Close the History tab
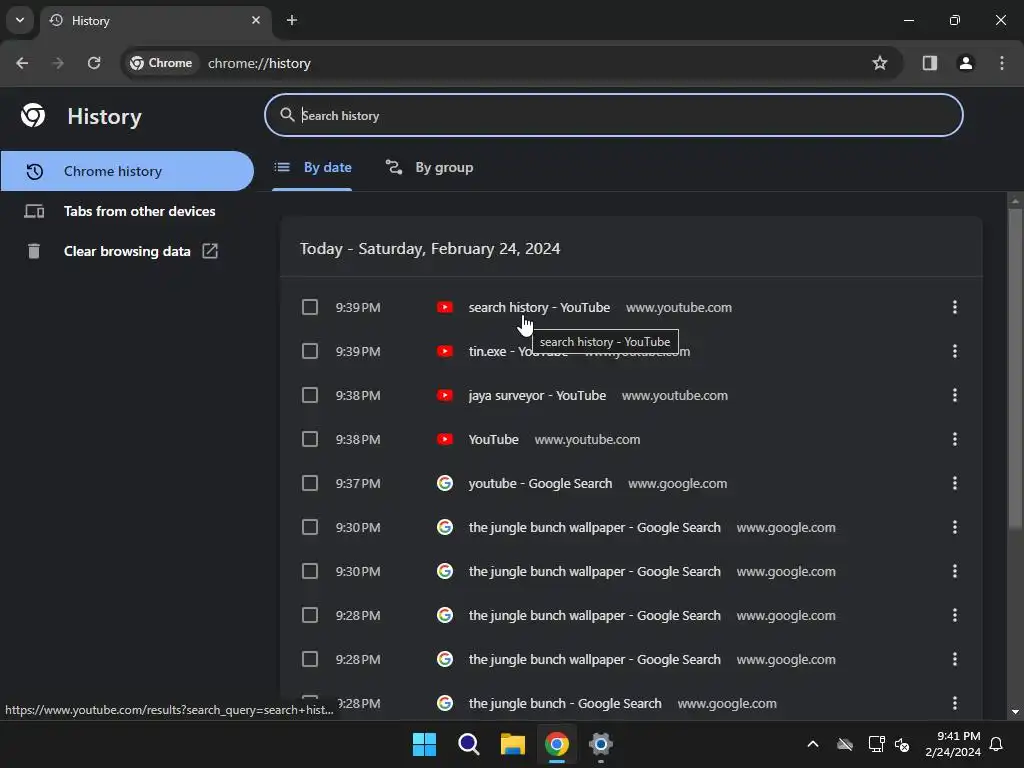The height and width of the screenshot is (768, 1024). [x=256, y=20]
